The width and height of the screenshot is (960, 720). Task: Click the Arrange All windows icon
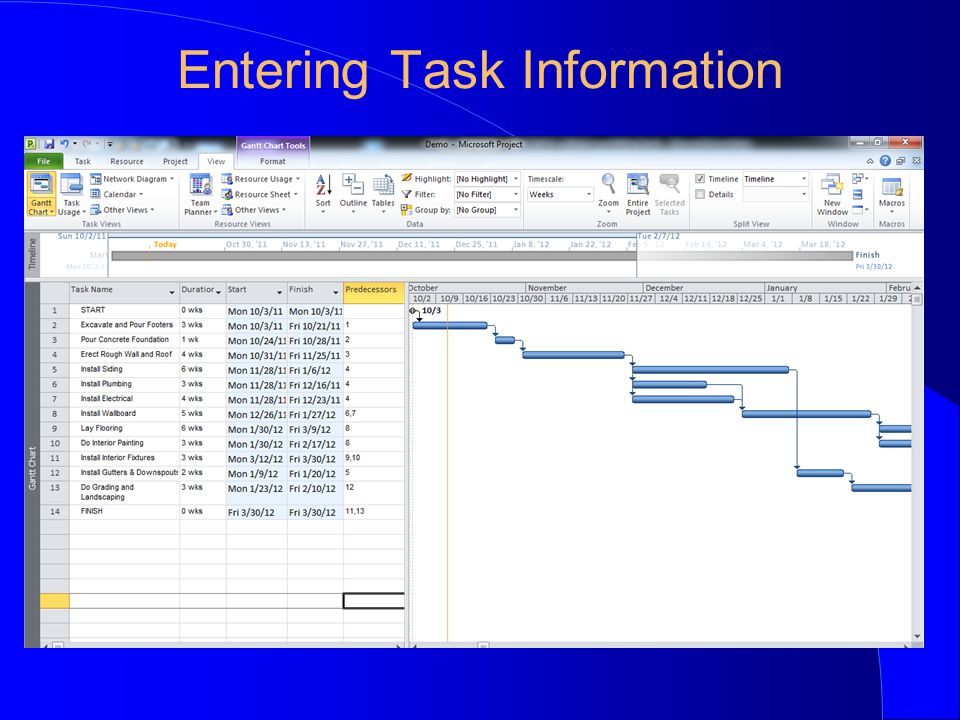pyautogui.click(x=858, y=194)
